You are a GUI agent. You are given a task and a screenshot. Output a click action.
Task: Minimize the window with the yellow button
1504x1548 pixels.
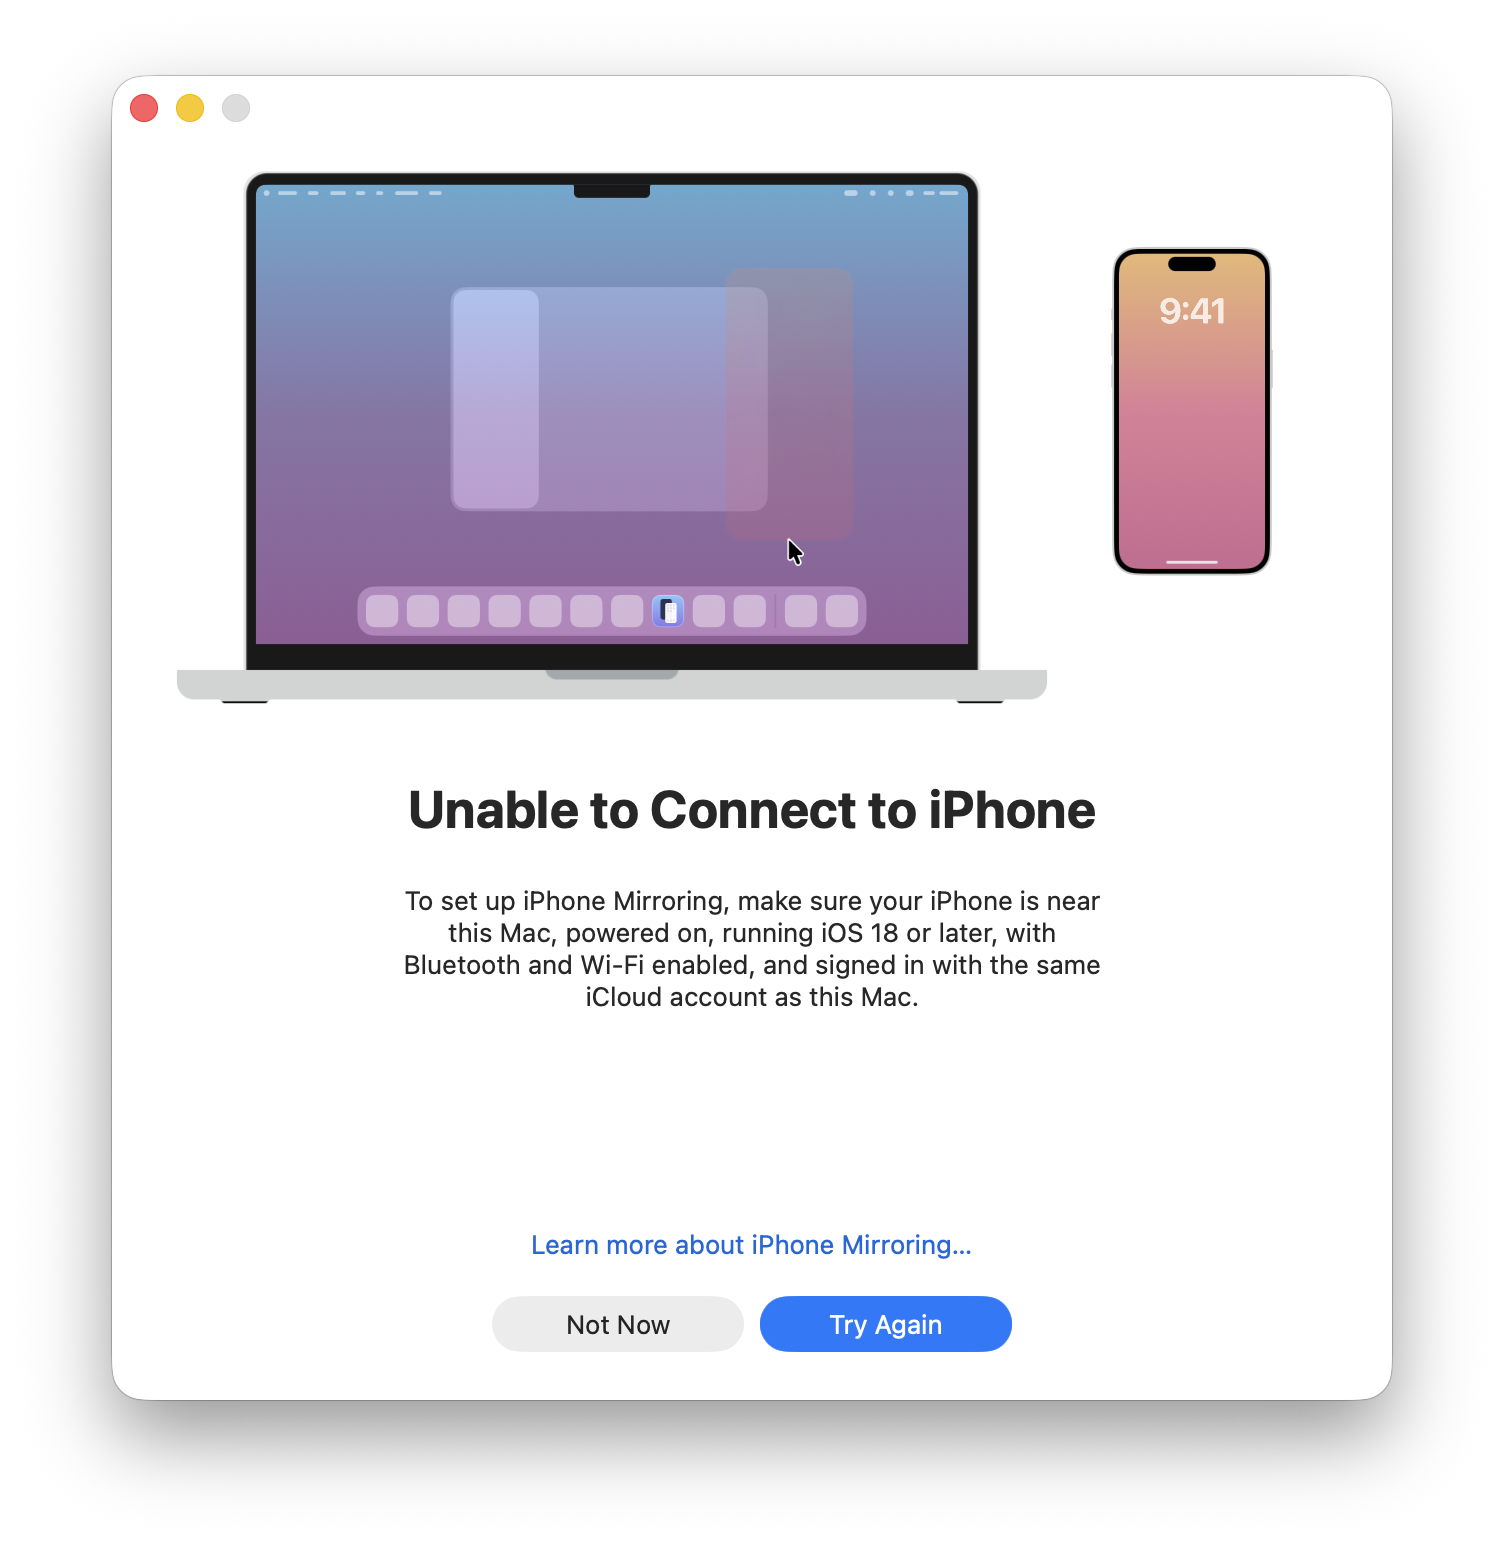190,108
